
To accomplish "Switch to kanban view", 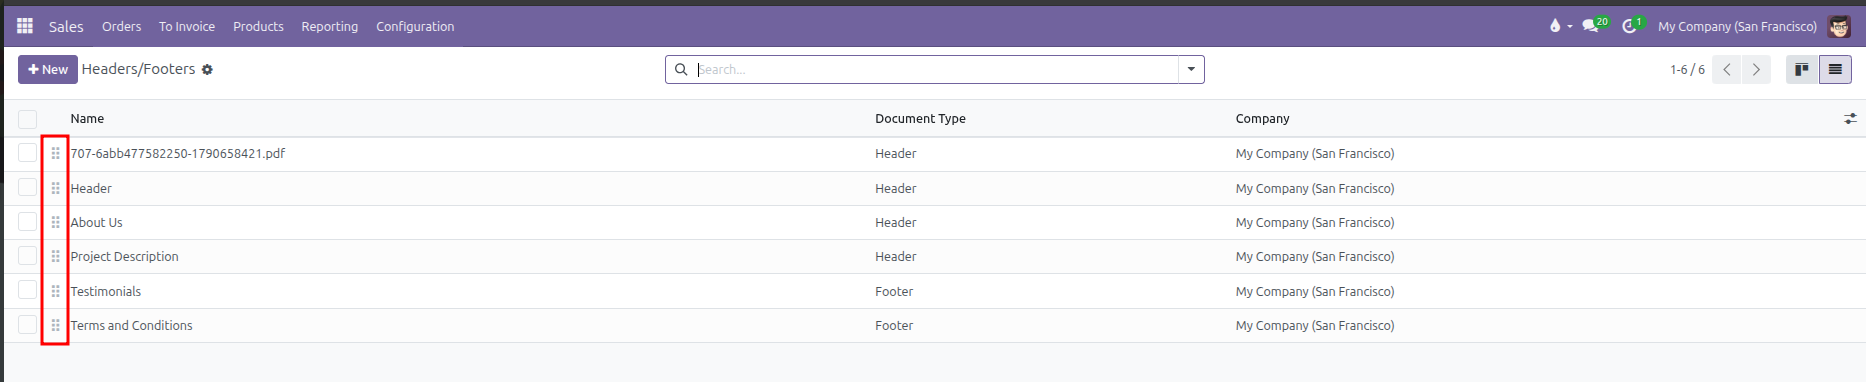I will [1802, 69].
